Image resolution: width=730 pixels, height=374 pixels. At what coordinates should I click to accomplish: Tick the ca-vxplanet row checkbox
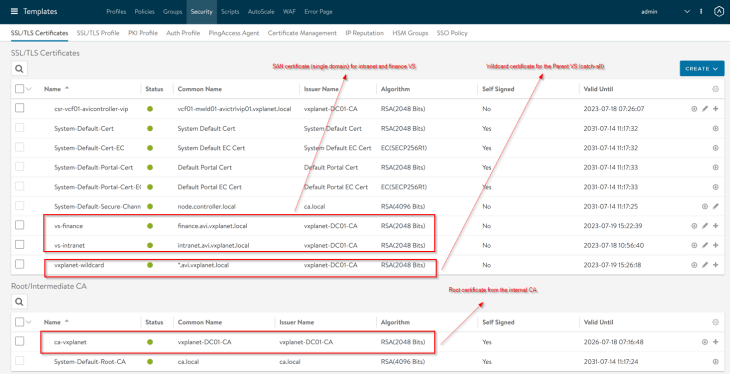[x=20, y=341]
